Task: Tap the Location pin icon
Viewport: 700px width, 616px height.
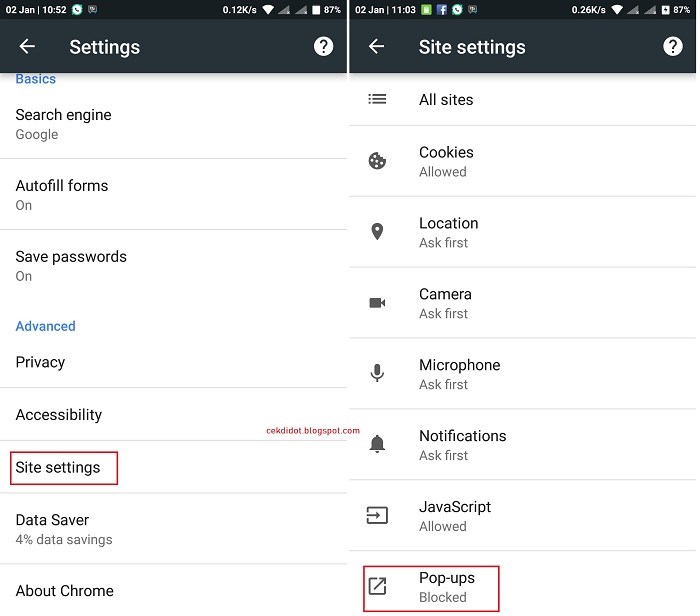Action: click(x=377, y=232)
